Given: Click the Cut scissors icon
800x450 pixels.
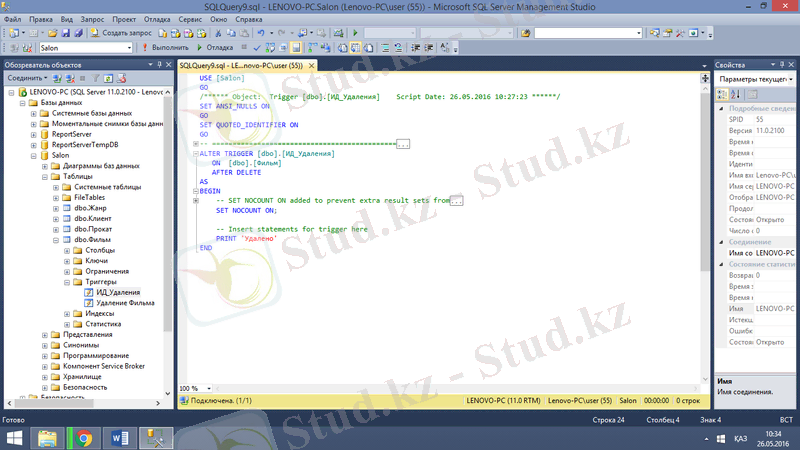Looking at the screenshot, I should pos(218,33).
